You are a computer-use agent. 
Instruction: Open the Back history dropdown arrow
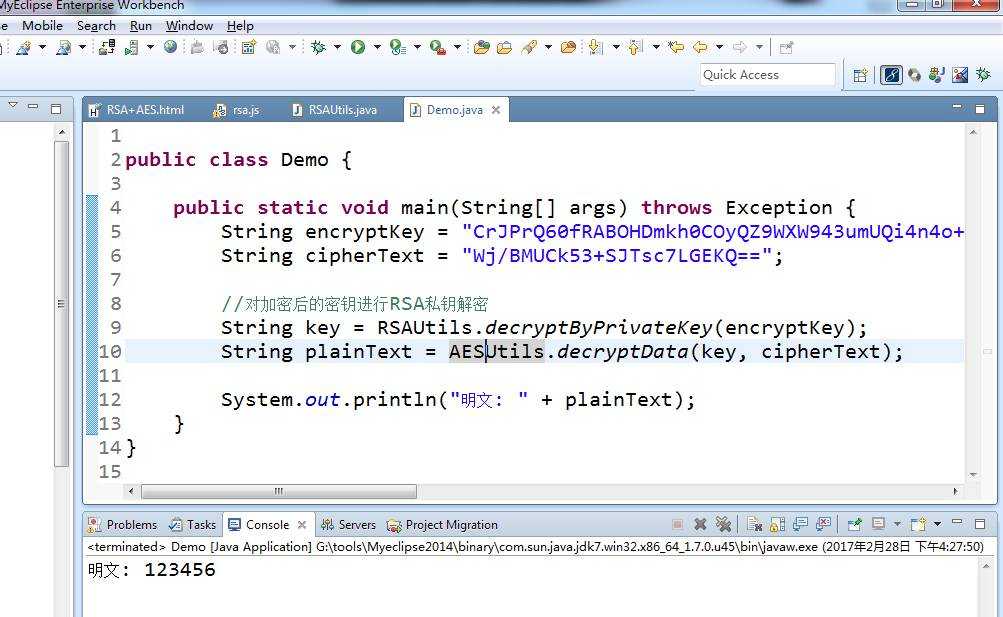[x=720, y=47]
